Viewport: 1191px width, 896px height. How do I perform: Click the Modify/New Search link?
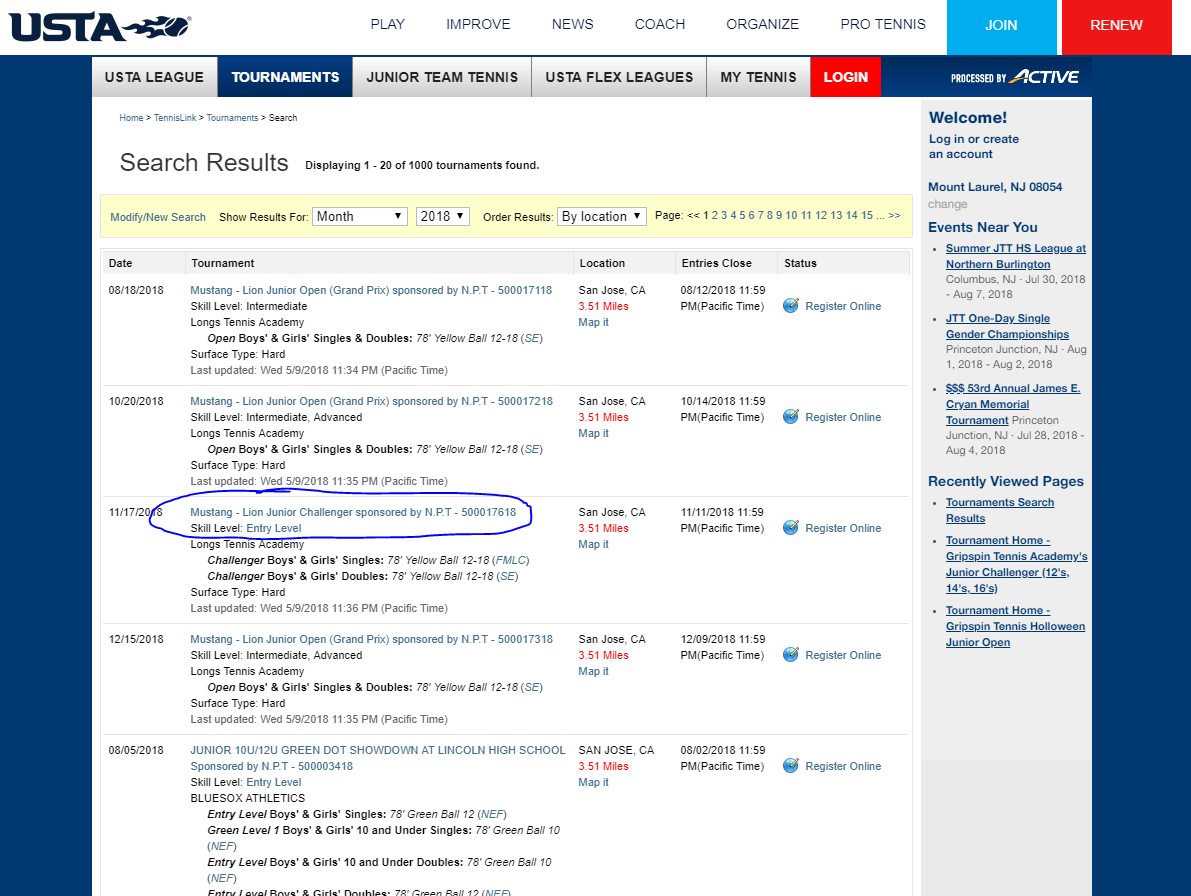158,217
